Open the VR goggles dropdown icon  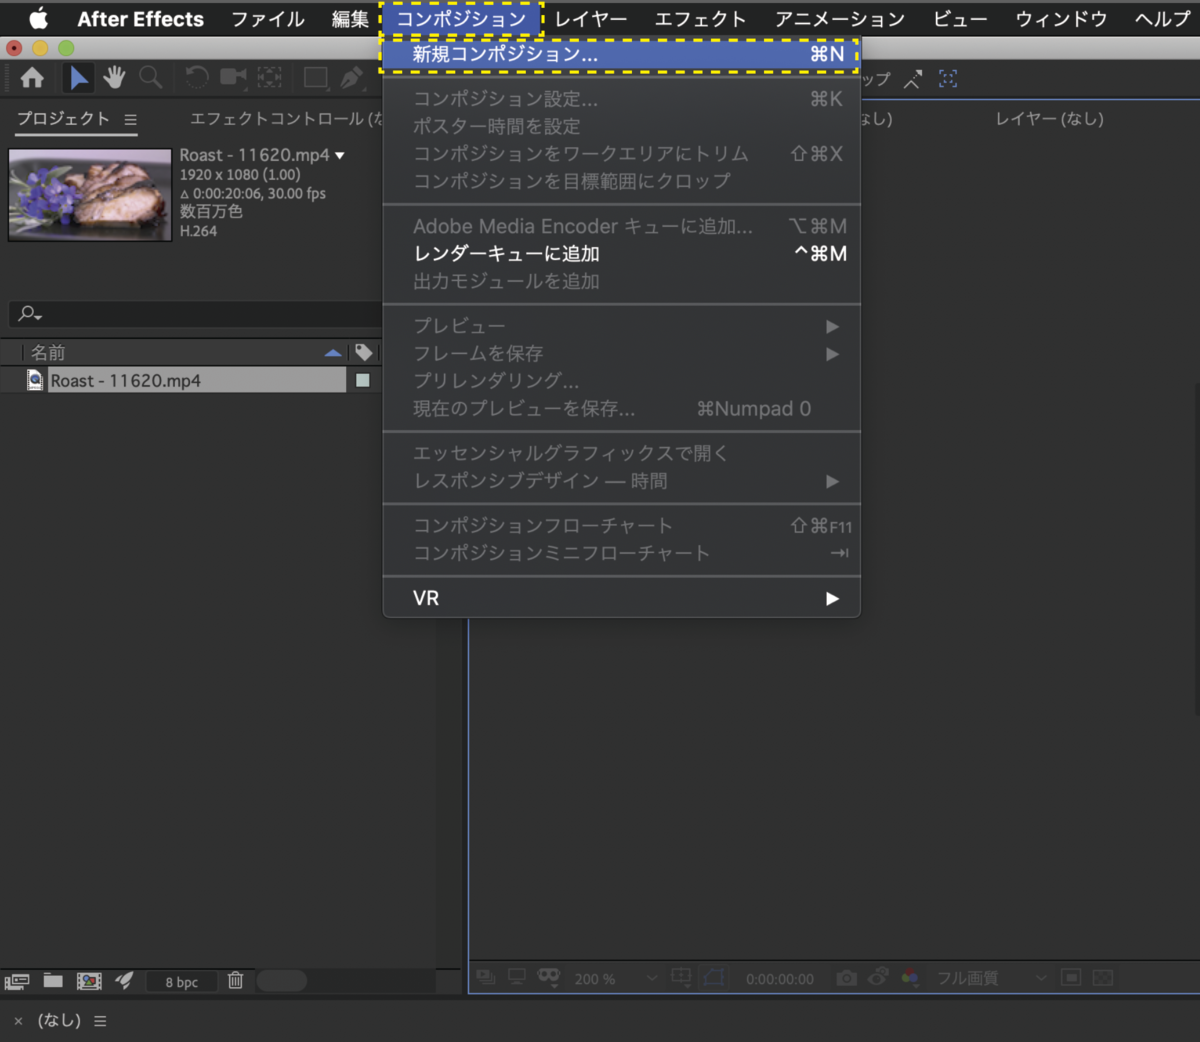point(548,977)
